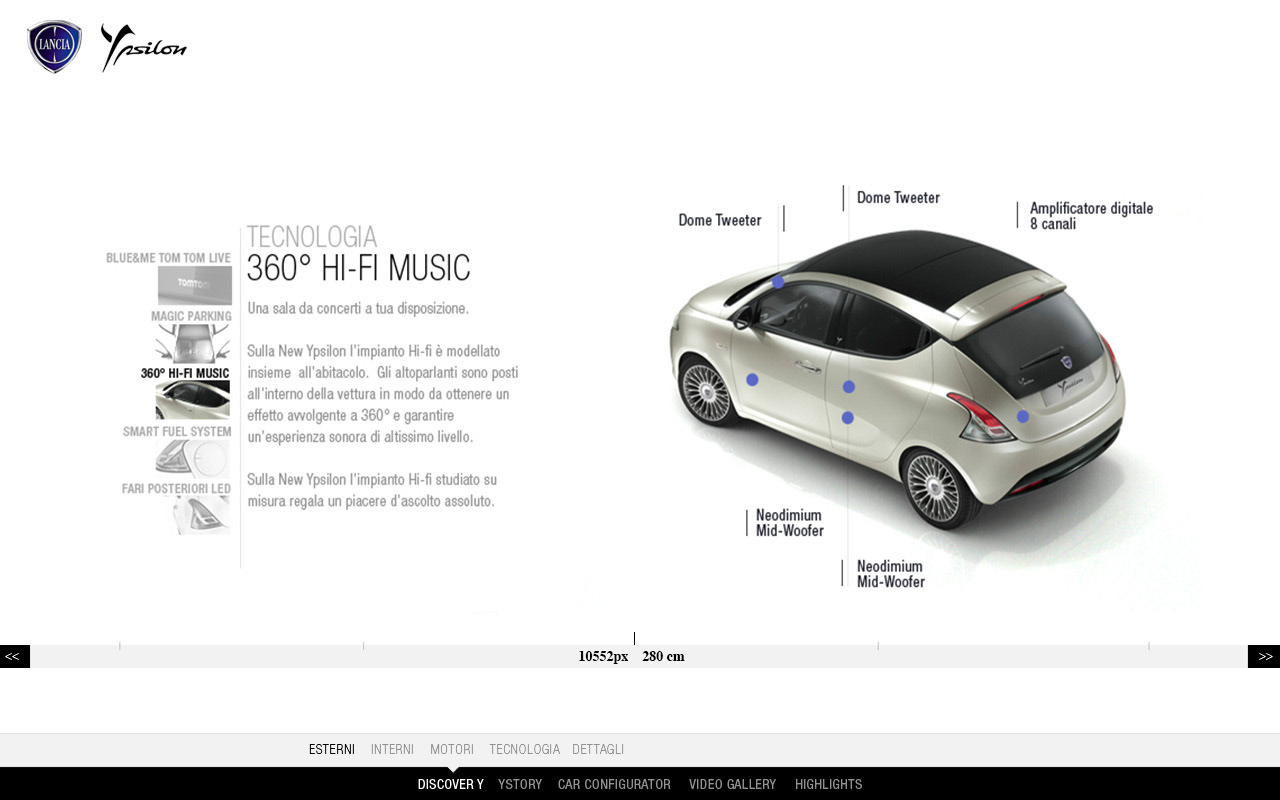Click the 280 cm value on the ruler

(x=663, y=657)
